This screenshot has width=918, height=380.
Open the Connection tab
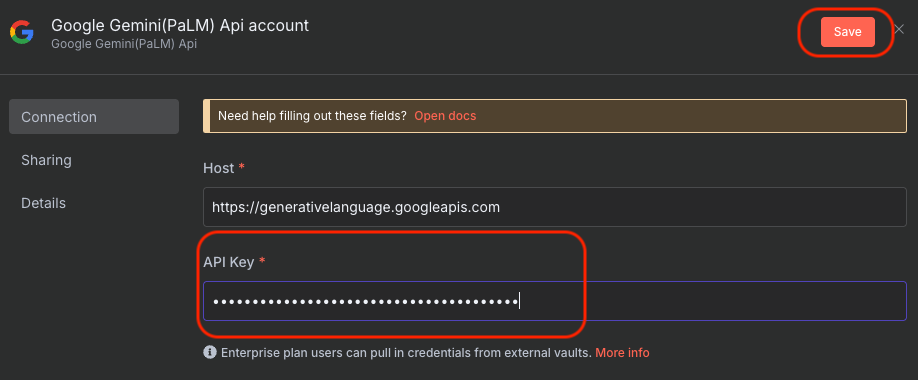click(94, 117)
